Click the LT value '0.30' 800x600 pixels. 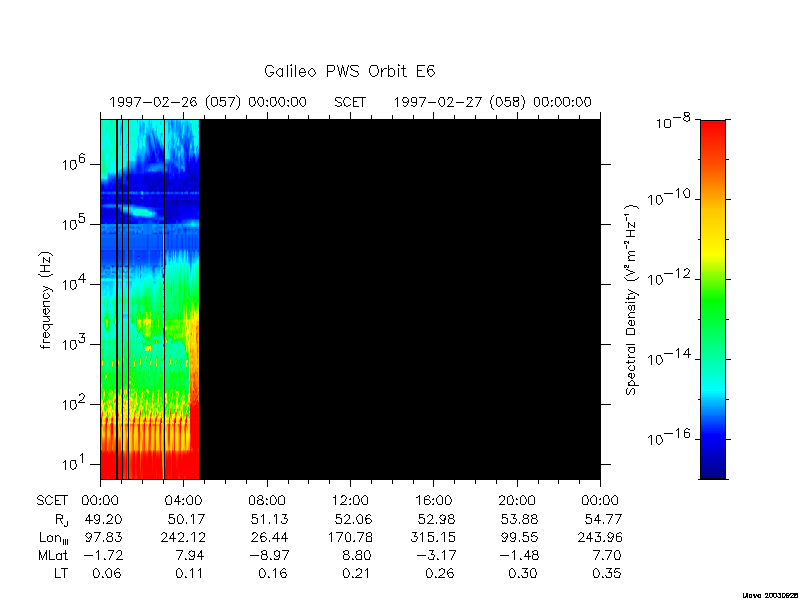[x=522, y=573]
